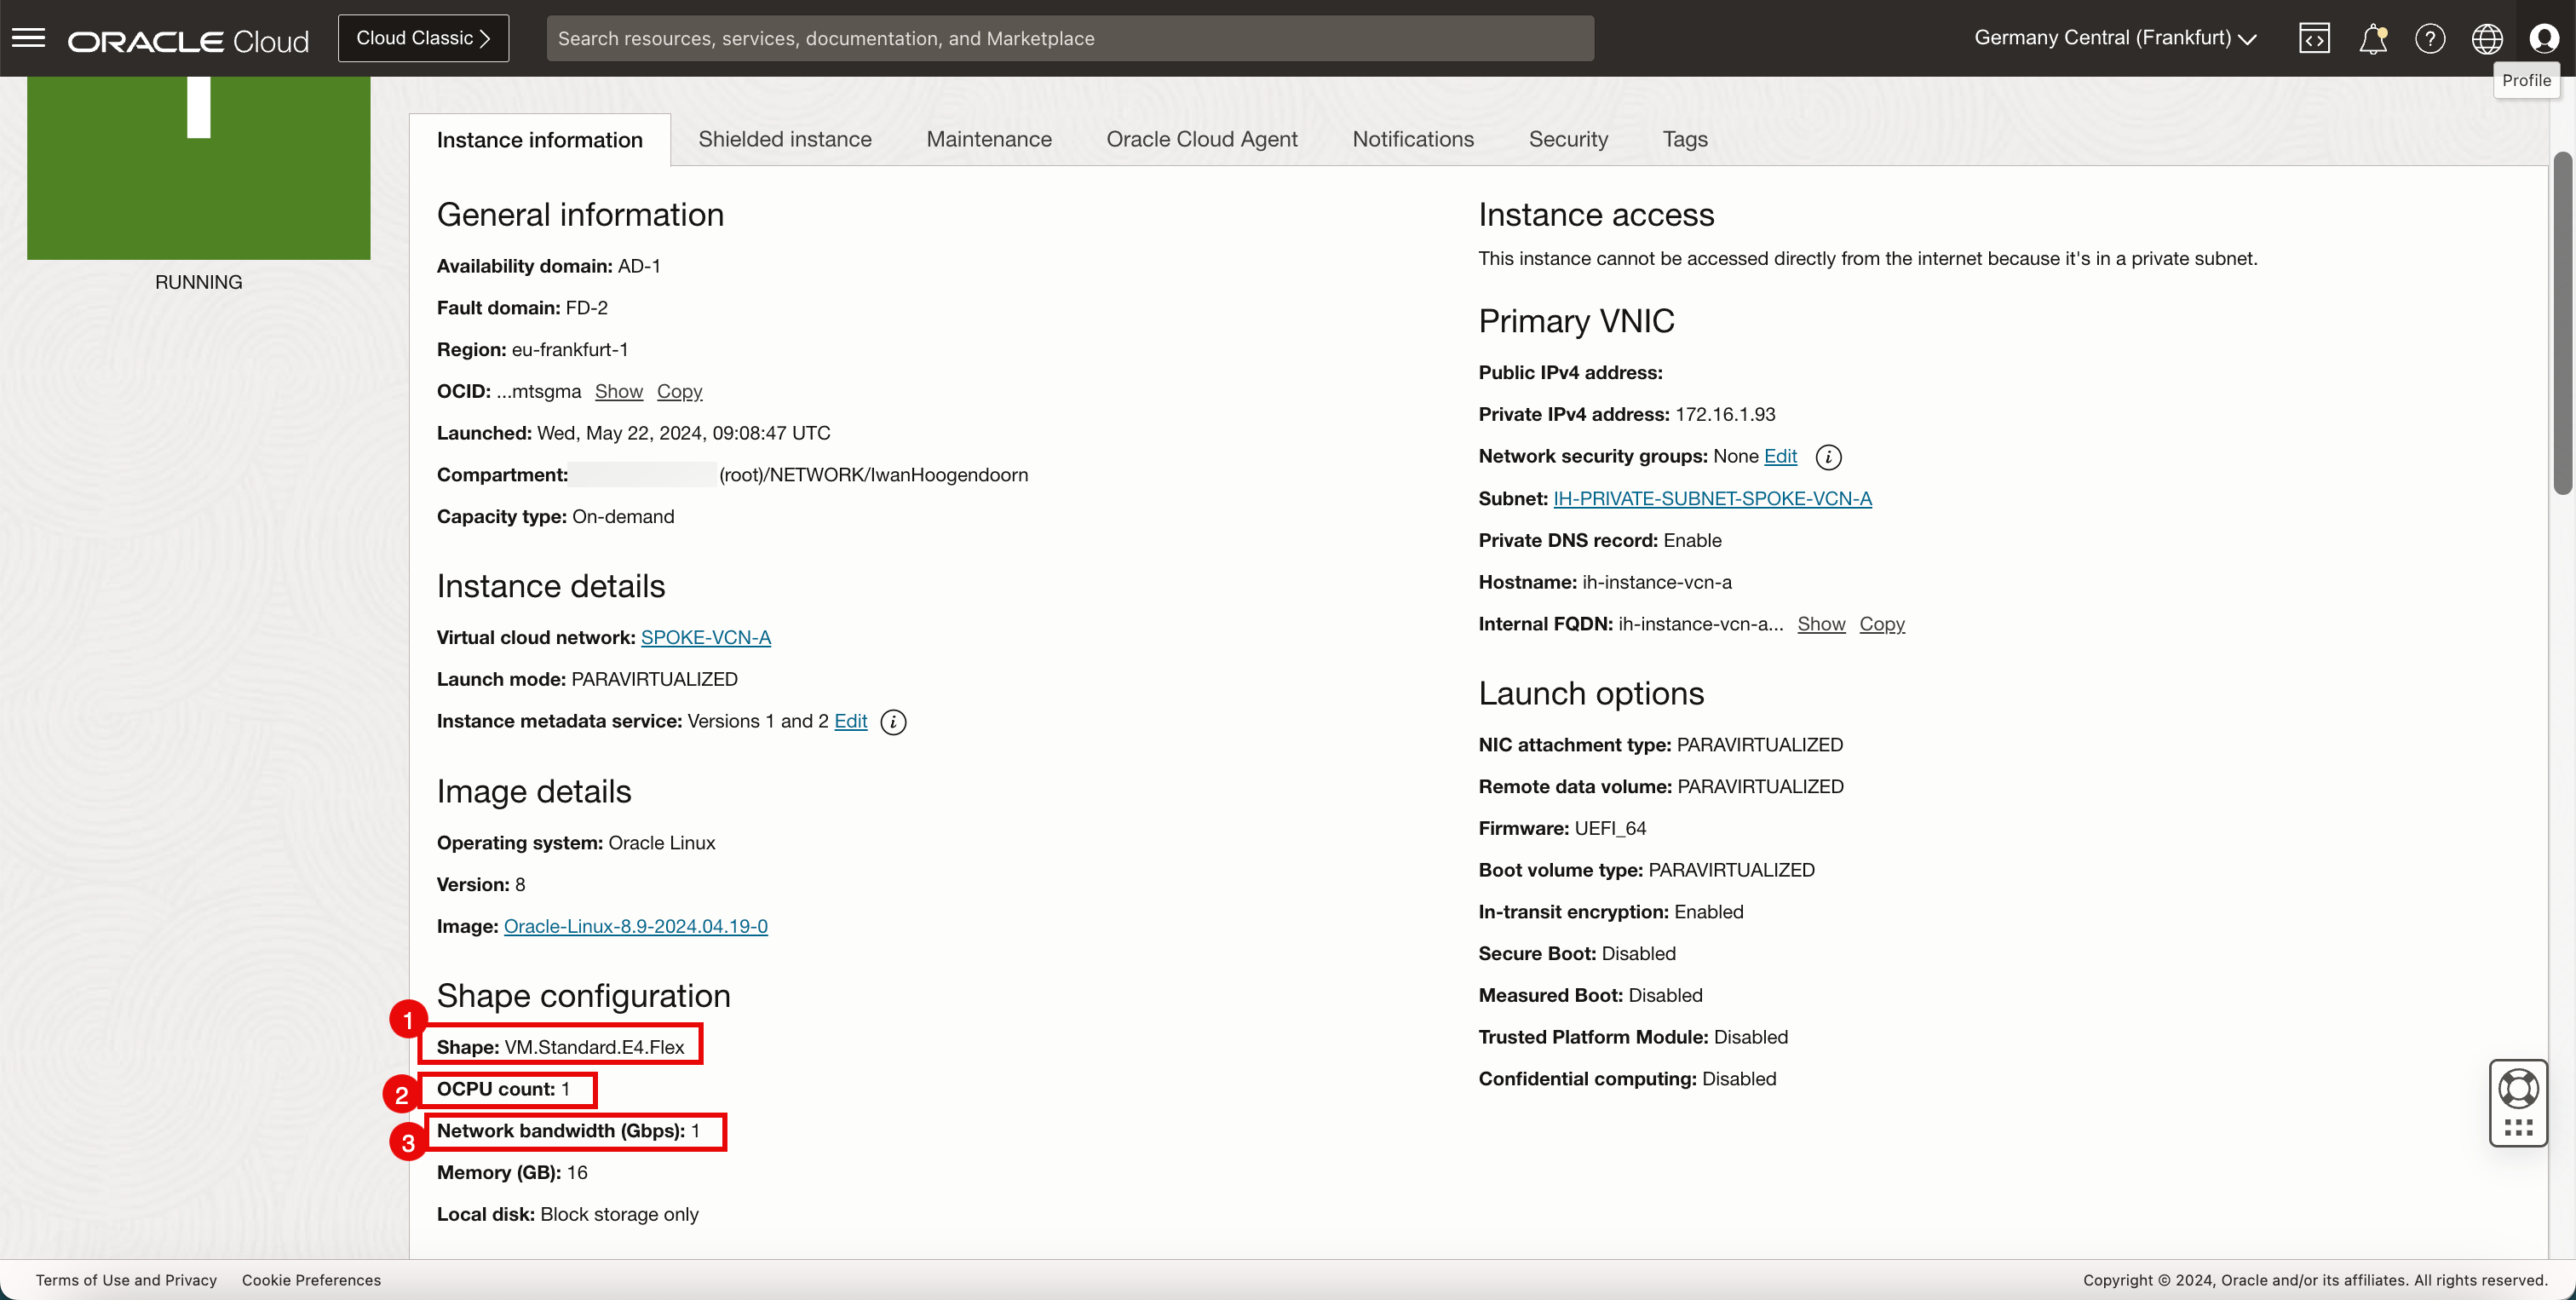Open the SPOKE-VCN-A virtual cloud network link
The image size is (2576, 1300).
point(705,637)
